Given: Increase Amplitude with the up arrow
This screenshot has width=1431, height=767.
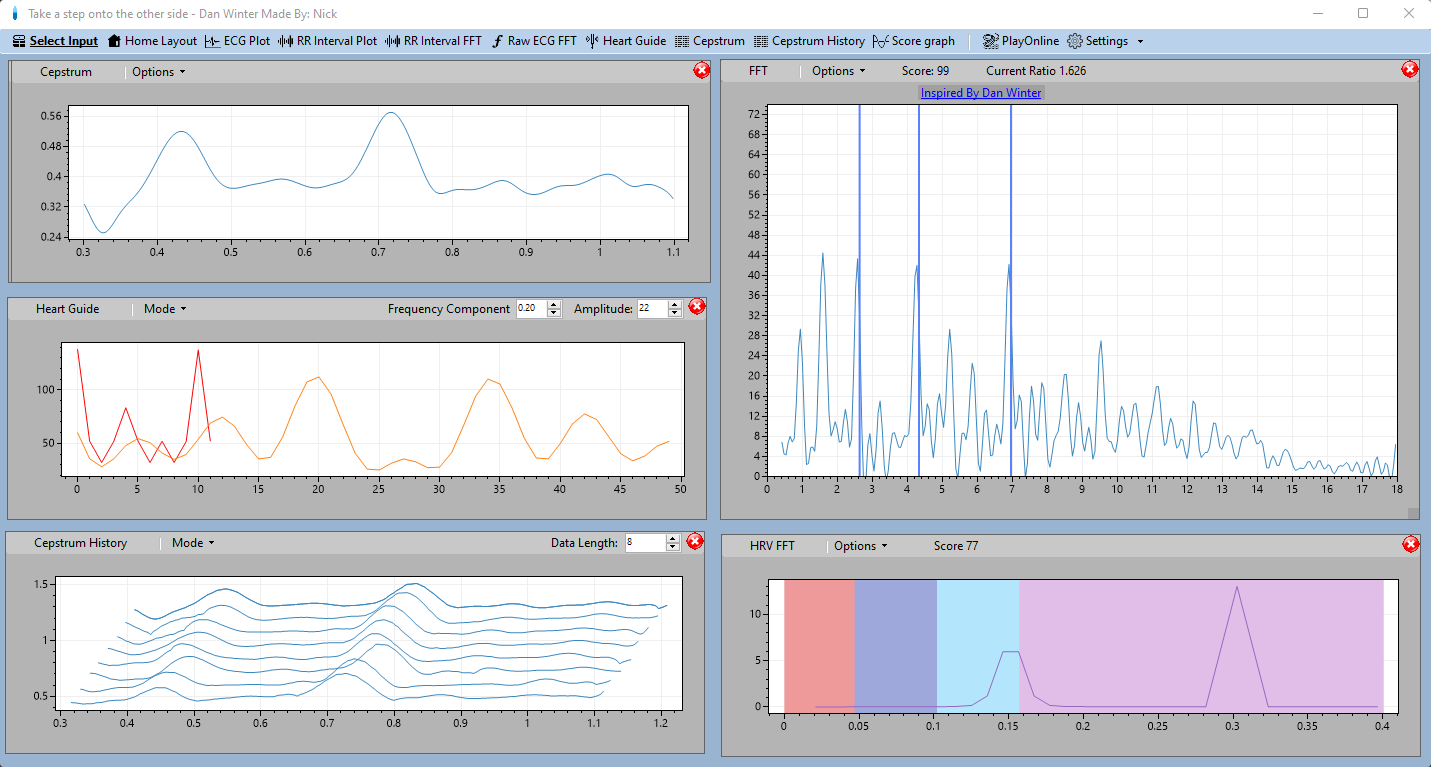Looking at the screenshot, I should click(x=675, y=304).
